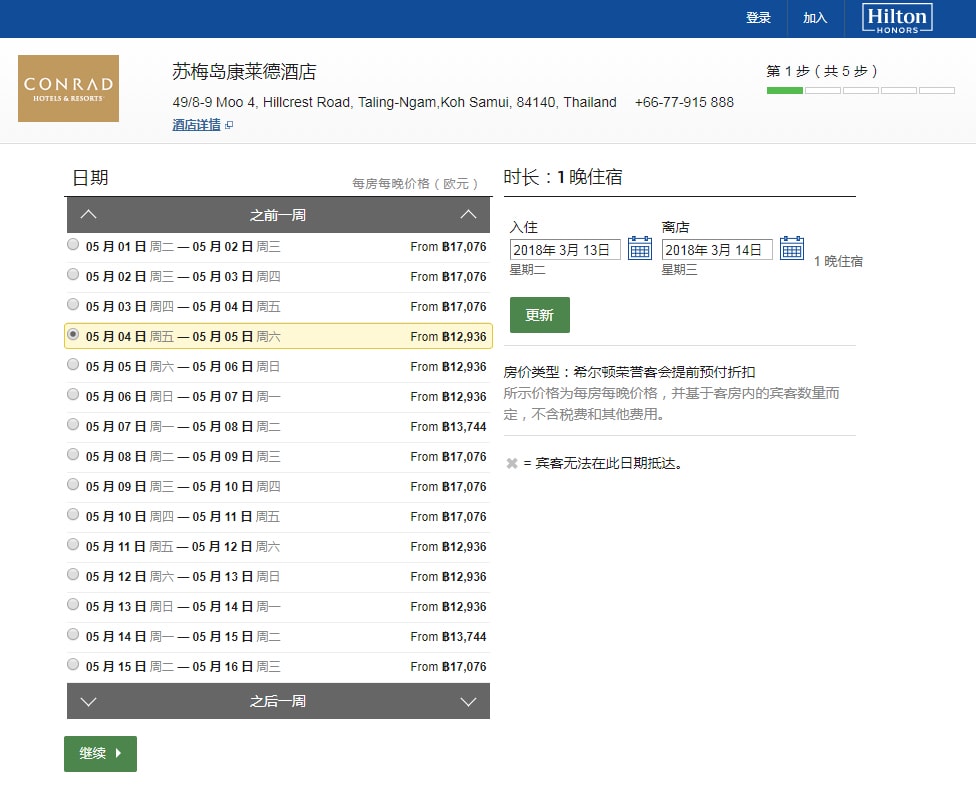Click the Conrad Hotels & Resorts logo

68,88
